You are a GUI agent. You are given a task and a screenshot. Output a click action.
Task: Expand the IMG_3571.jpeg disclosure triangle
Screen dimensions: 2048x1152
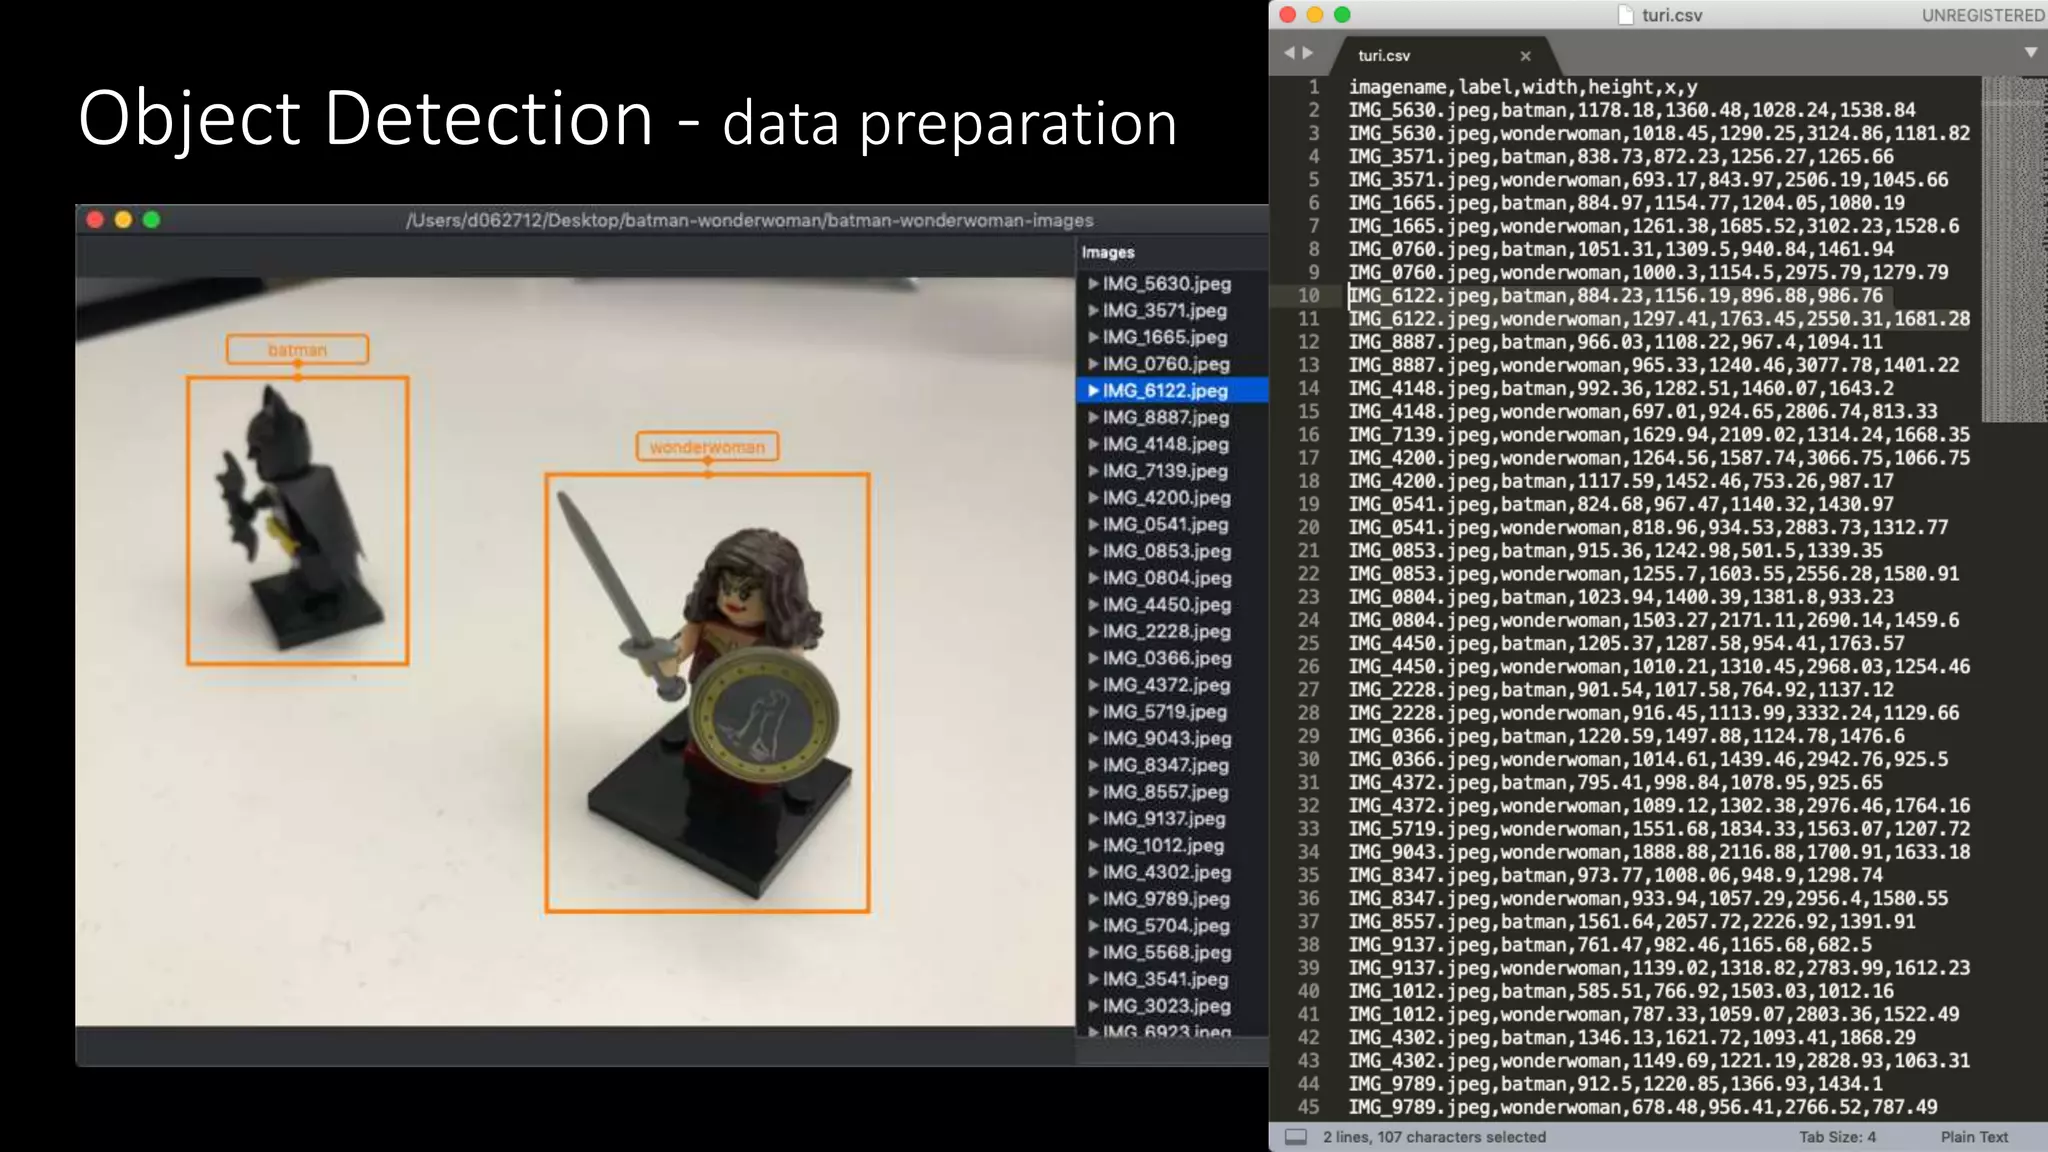[1093, 311]
